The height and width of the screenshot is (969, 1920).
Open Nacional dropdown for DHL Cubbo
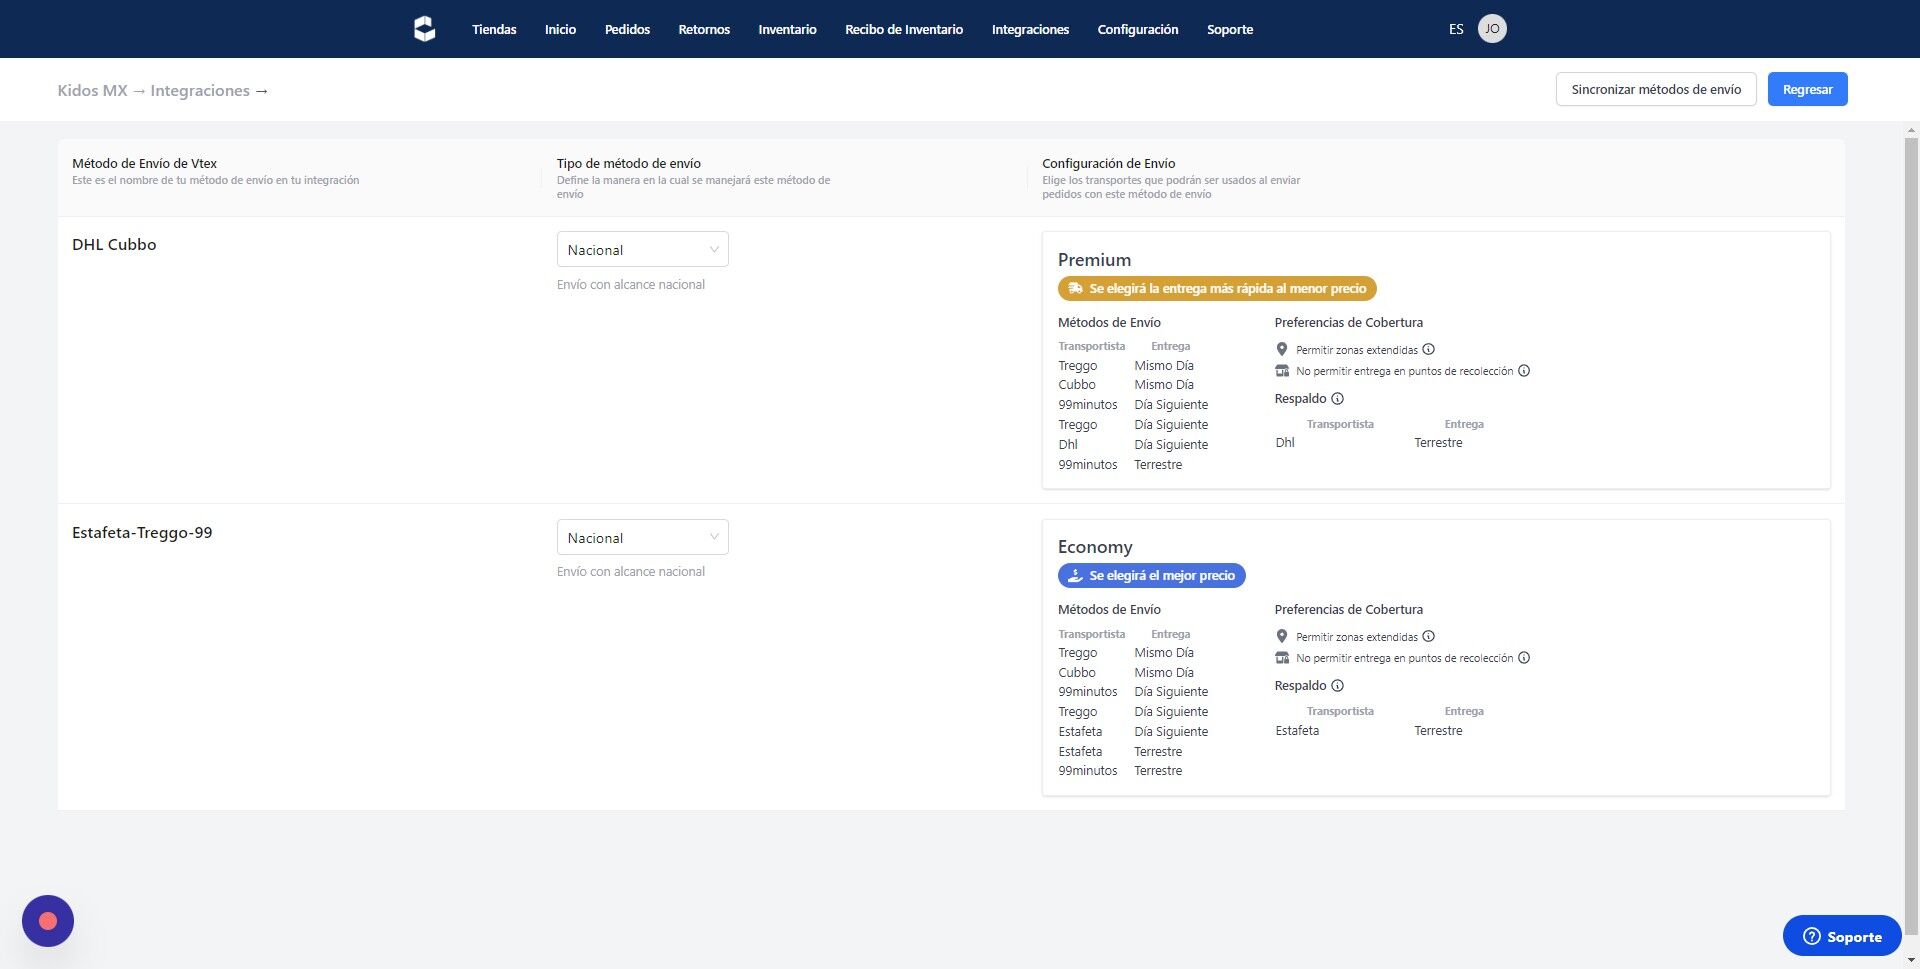[642, 250]
